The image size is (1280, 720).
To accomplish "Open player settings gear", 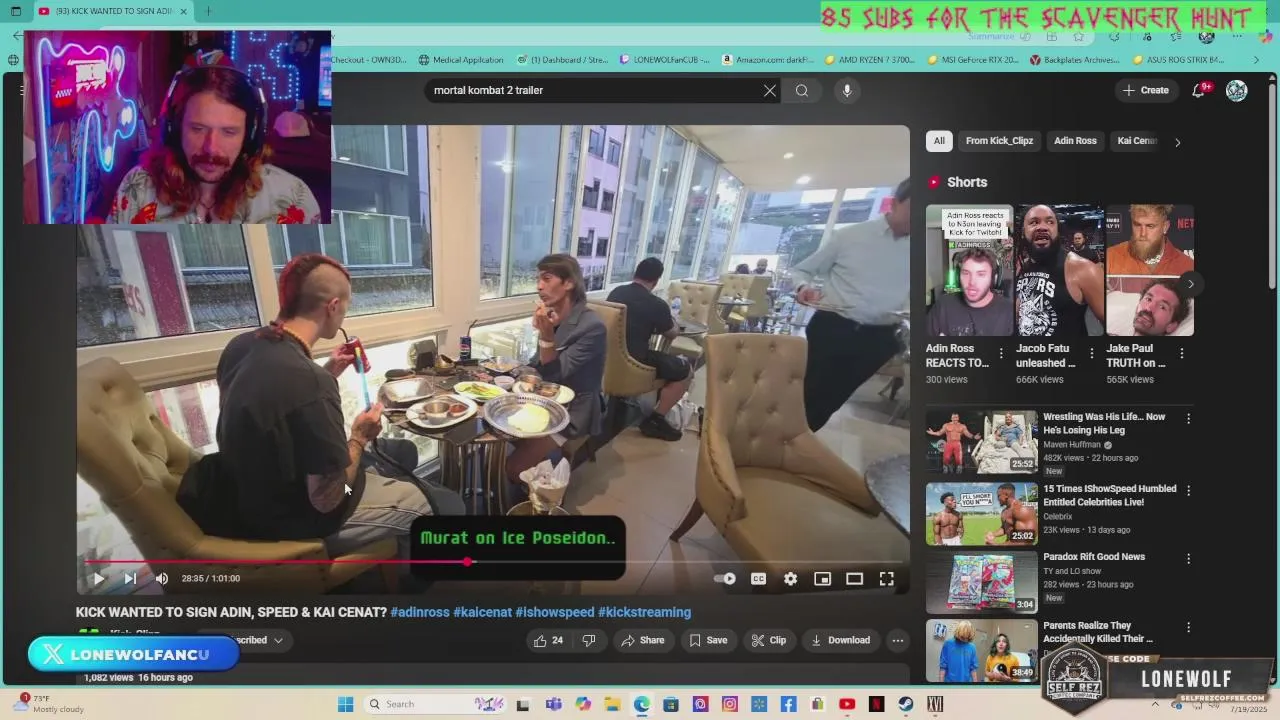I will [790, 578].
